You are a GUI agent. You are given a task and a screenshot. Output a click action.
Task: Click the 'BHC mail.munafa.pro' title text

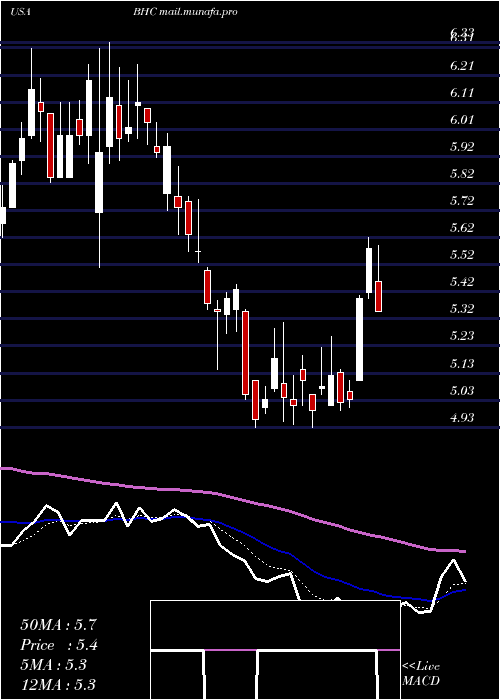185,12
